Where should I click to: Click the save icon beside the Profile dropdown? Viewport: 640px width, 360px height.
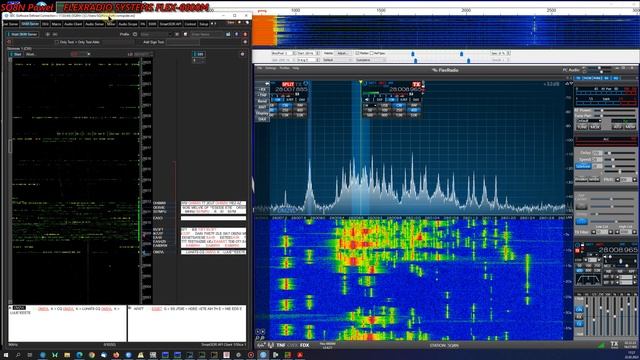[x=186, y=34]
